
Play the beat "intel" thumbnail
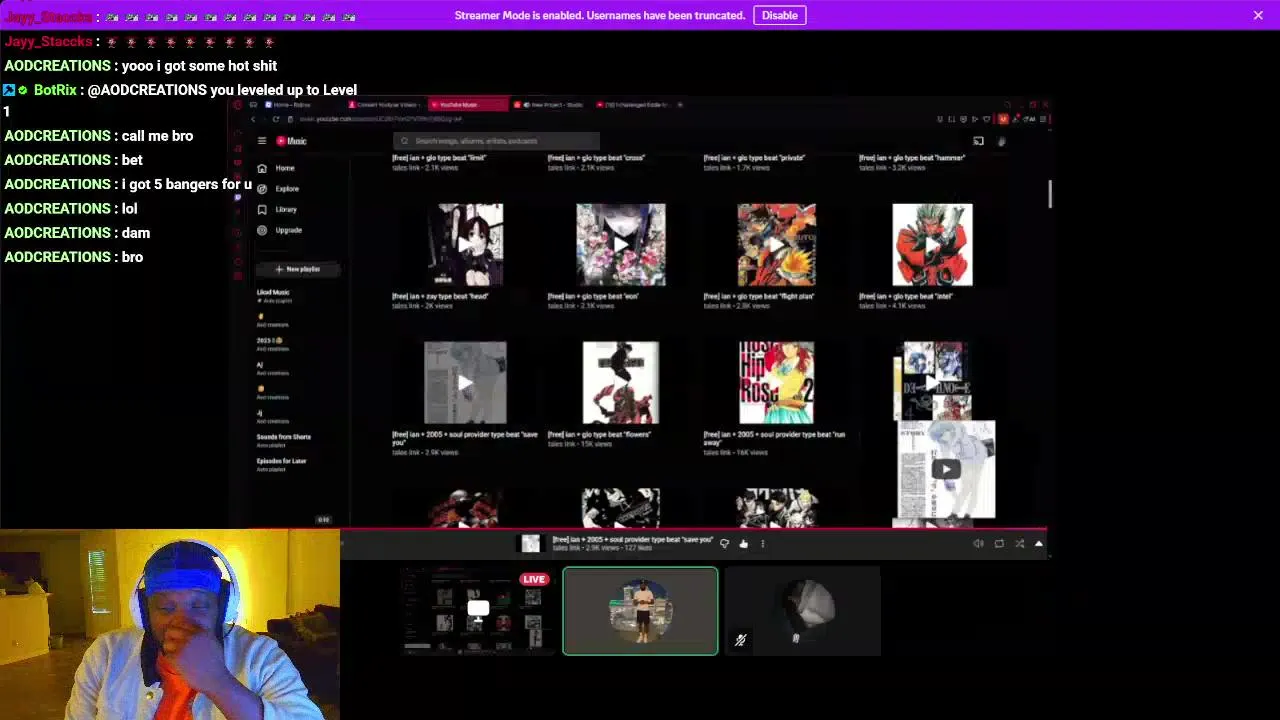click(932, 244)
